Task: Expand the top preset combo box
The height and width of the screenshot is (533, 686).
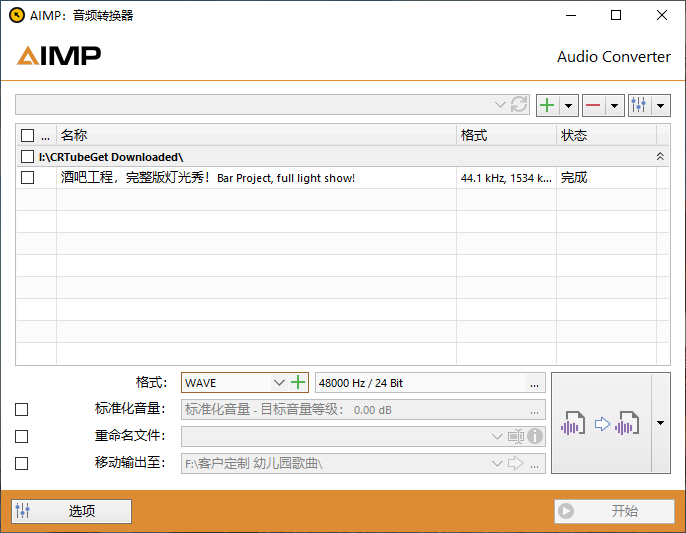Action: point(500,105)
